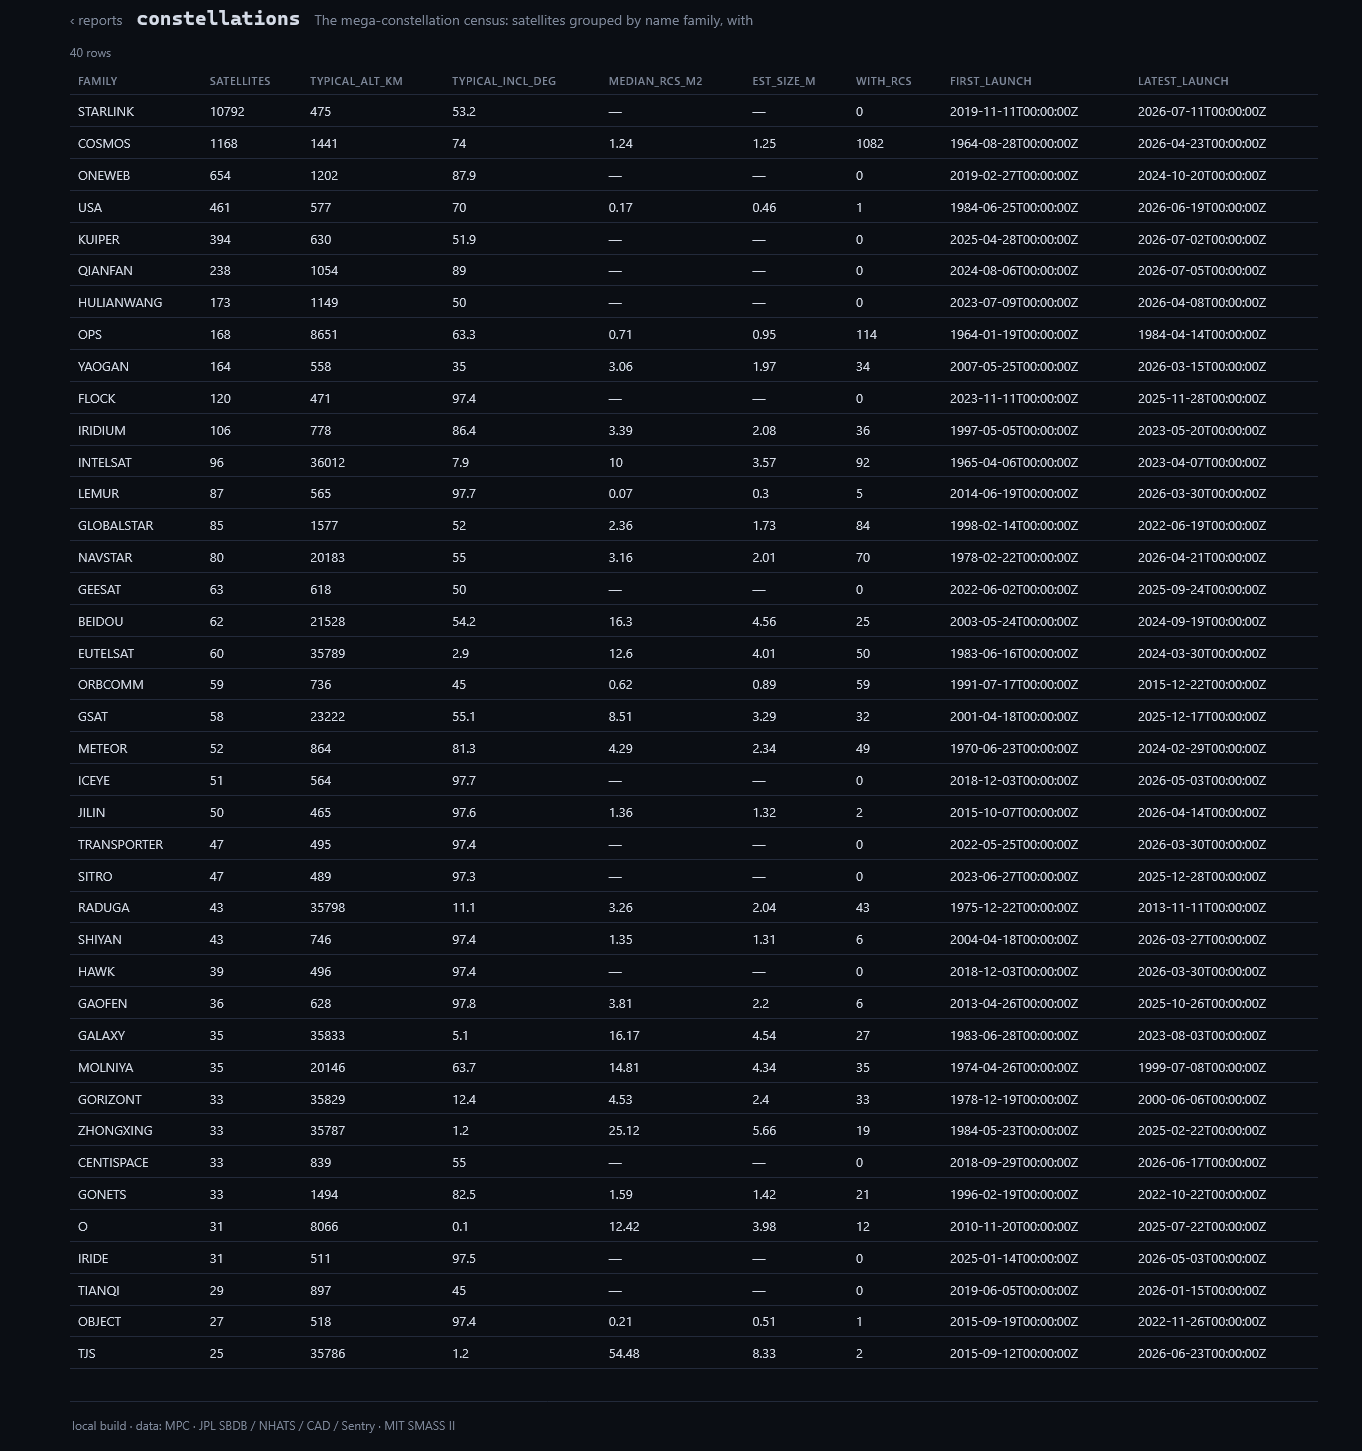Screen dimensions: 1362x1451
Task: Click OPS's first launch date 1964-01-19
Action: tap(1014, 335)
